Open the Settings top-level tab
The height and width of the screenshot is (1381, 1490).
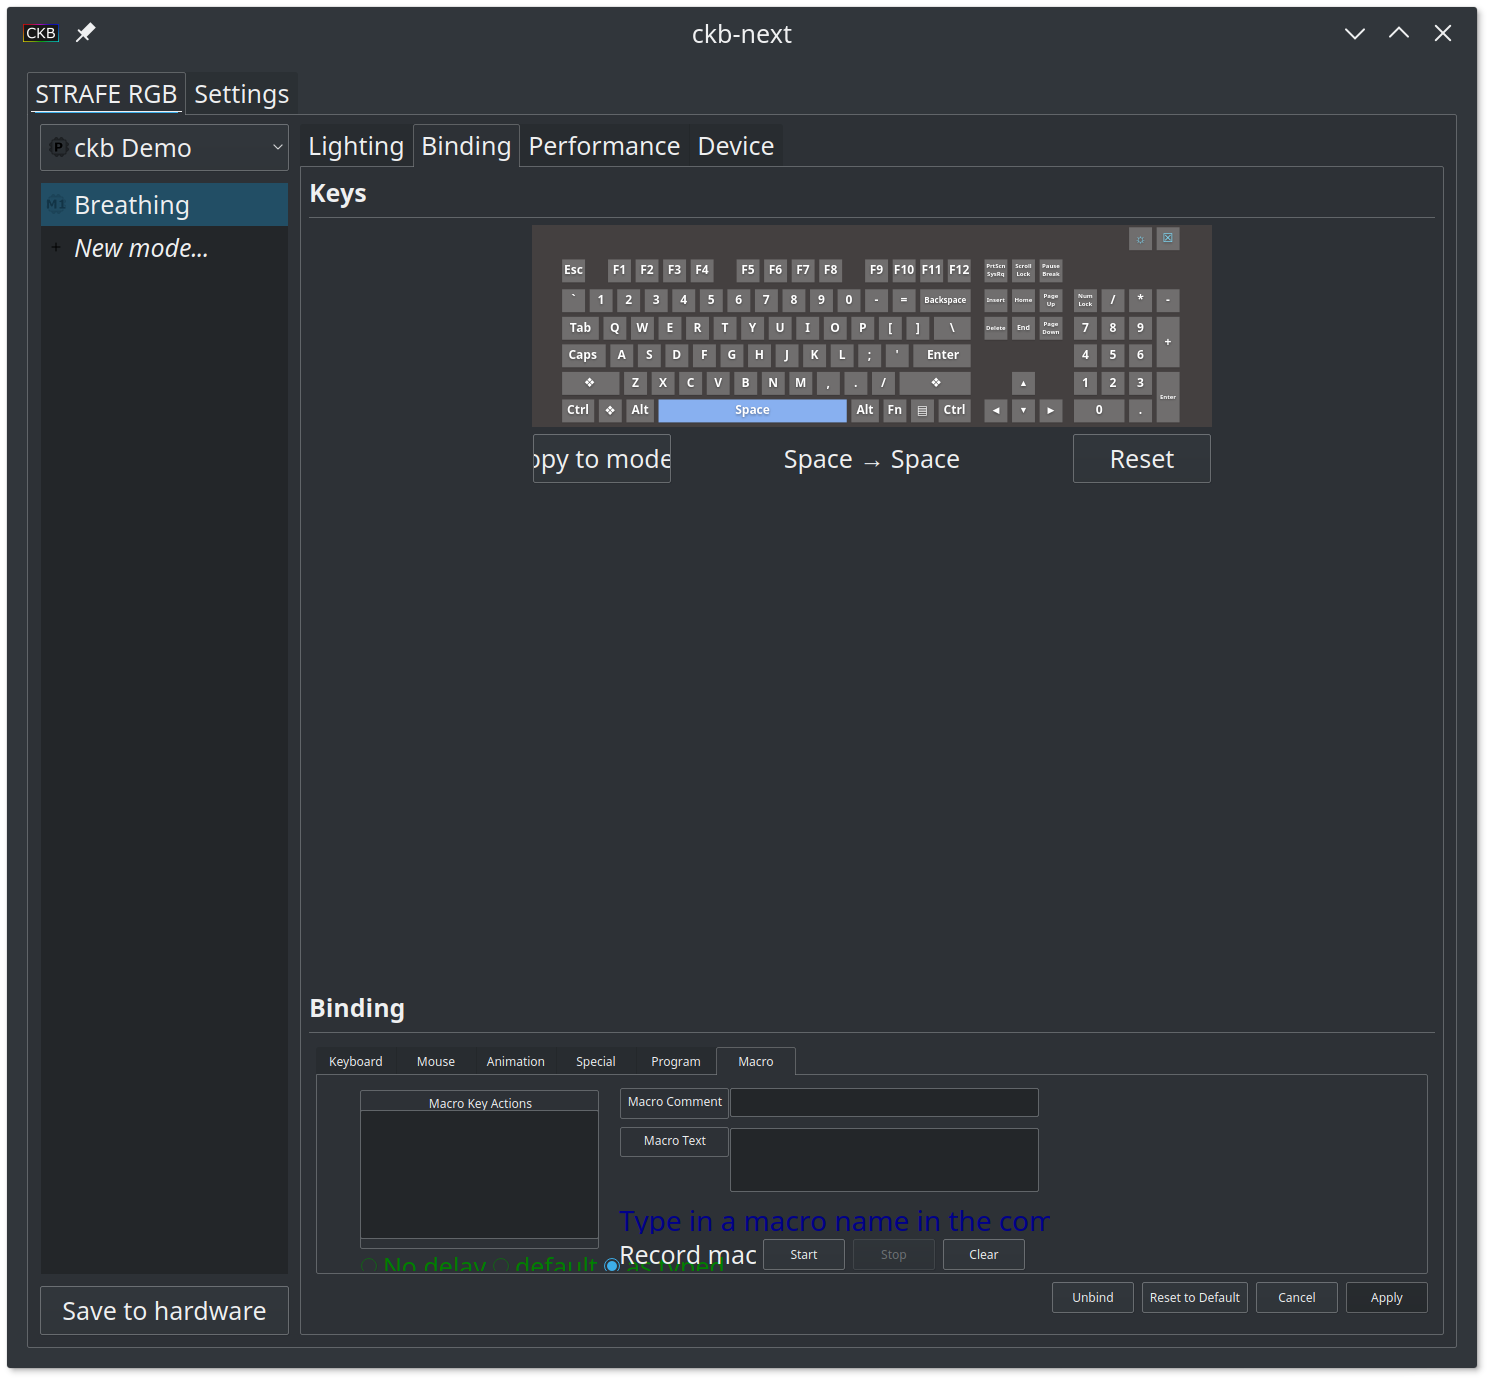click(x=241, y=94)
